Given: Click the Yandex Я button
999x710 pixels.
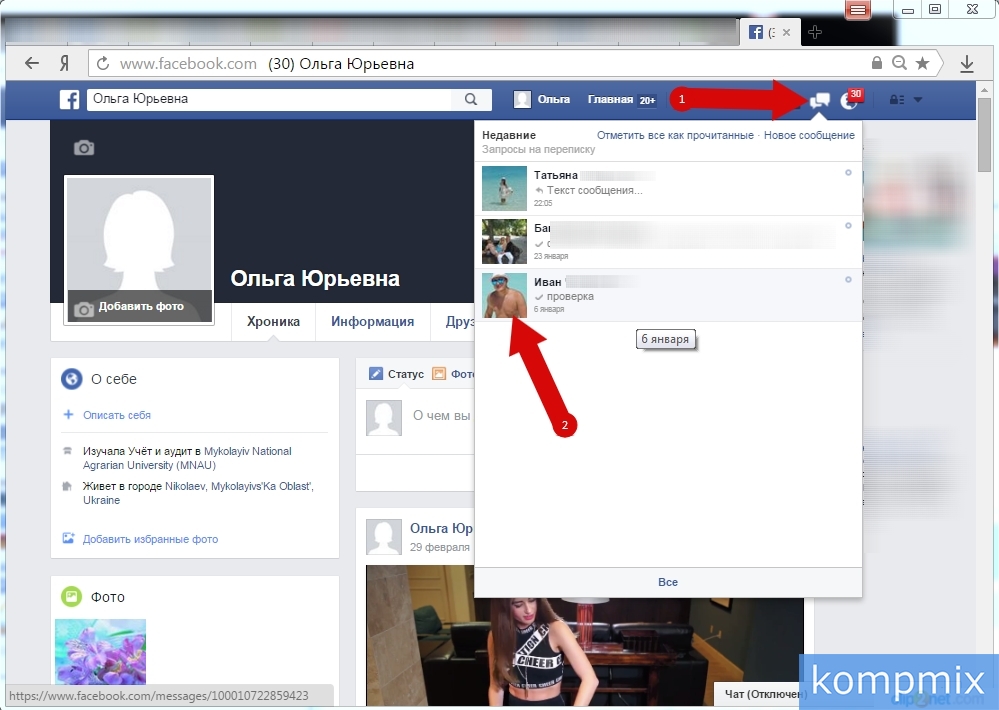Looking at the screenshot, I should click(64, 63).
